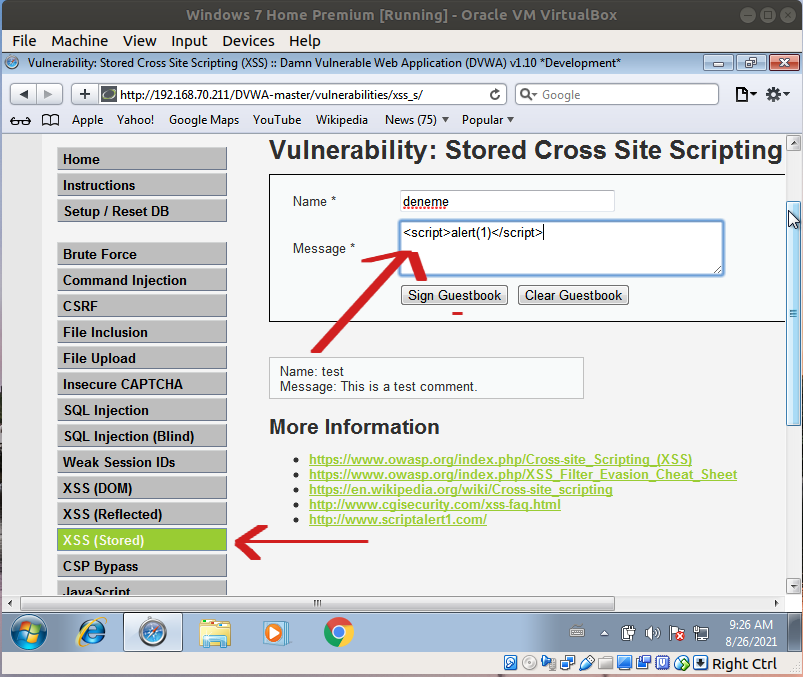The image size is (803, 677).
Task: Show hidden tray icons arrow
Action: [604, 633]
